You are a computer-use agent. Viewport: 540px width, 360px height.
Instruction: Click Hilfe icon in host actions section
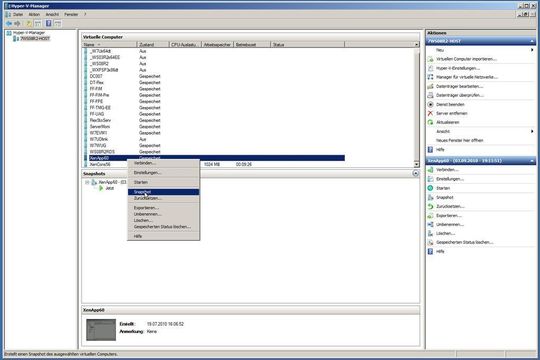point(430,150)
